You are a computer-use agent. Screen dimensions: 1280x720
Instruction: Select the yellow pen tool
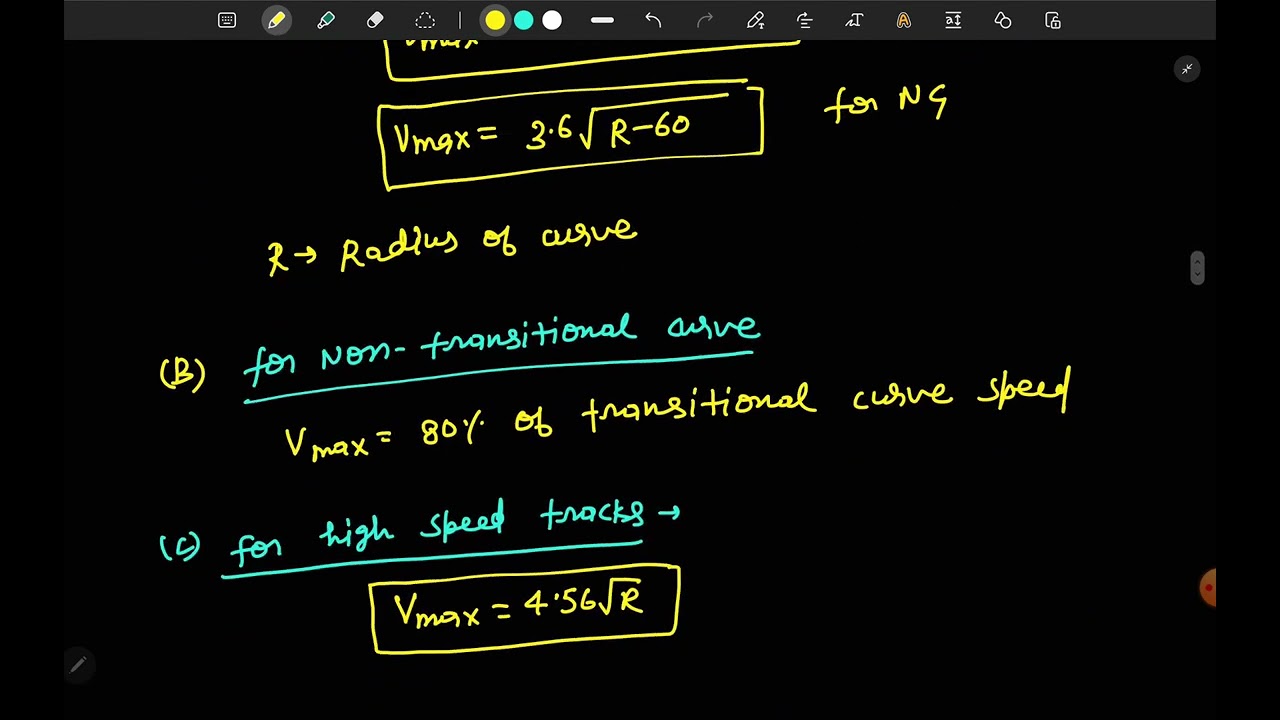[x=276, y=20]
